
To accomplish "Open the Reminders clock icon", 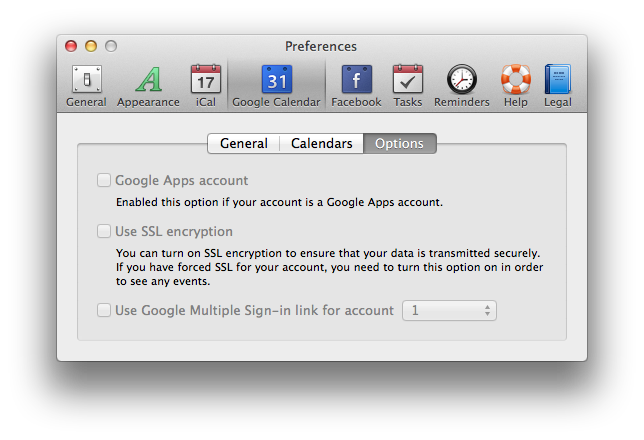I will (461, 80).
